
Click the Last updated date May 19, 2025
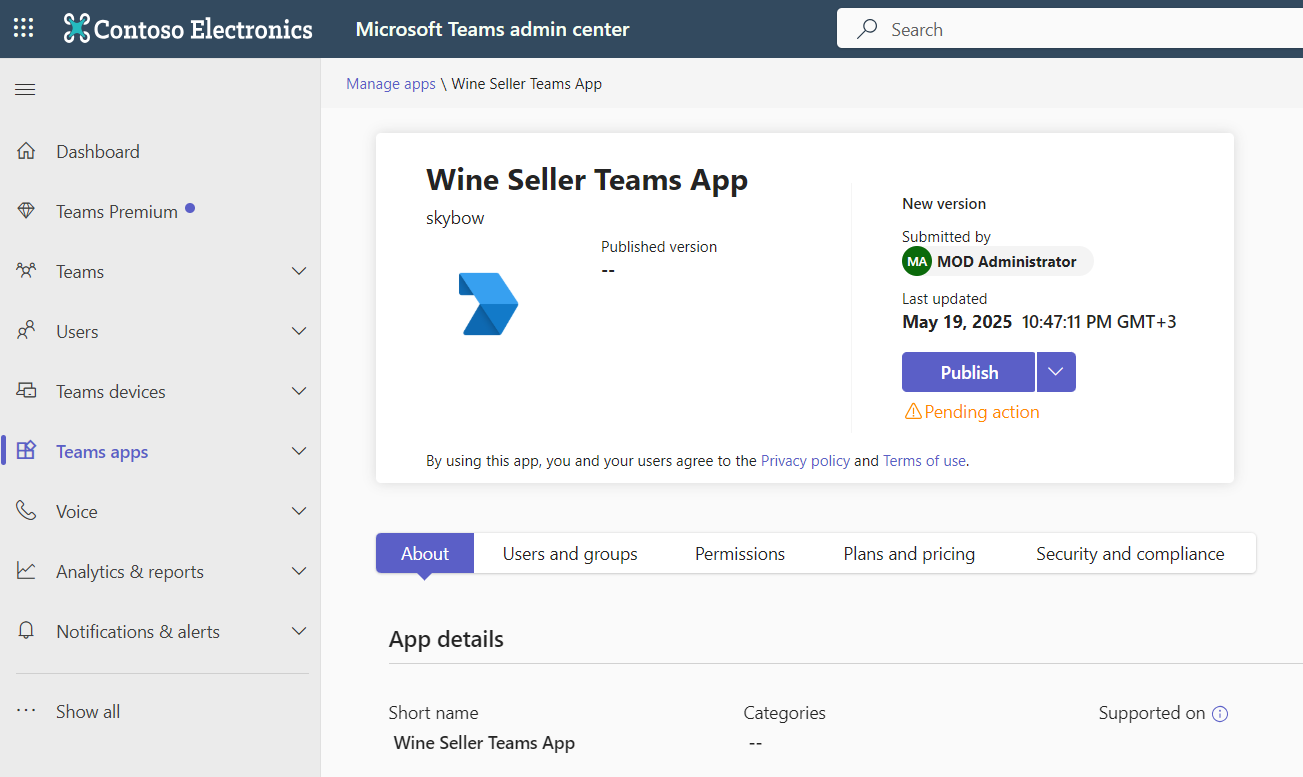click(957, 322)
